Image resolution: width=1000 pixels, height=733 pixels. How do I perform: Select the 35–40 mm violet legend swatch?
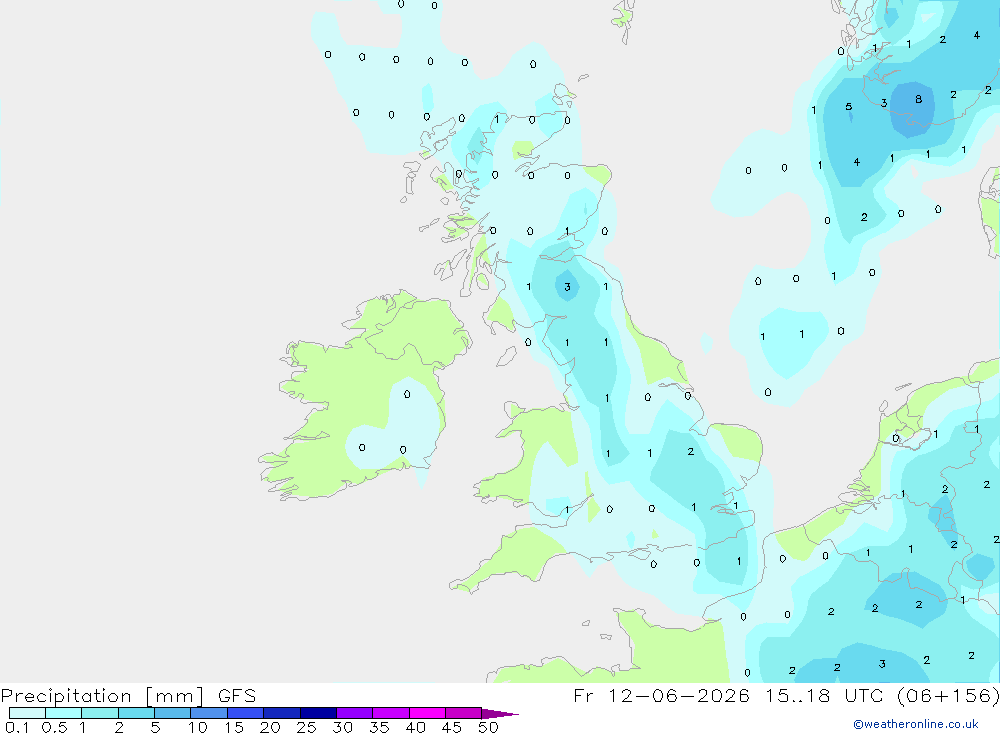(x=391, y=713)
